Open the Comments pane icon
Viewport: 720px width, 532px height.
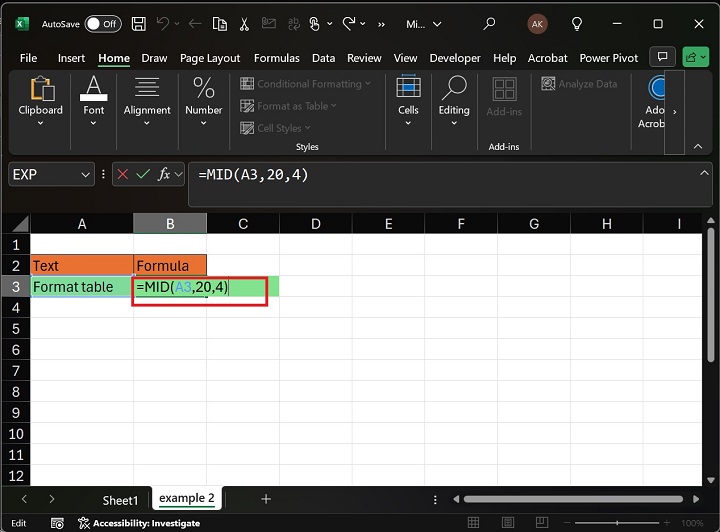[x=661, y=57]
